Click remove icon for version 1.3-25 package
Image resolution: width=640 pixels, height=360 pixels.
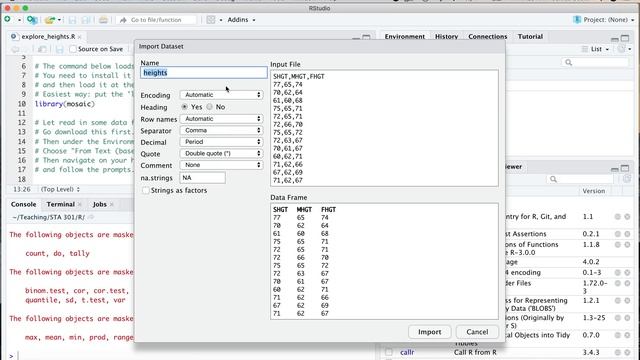point(627,318)
